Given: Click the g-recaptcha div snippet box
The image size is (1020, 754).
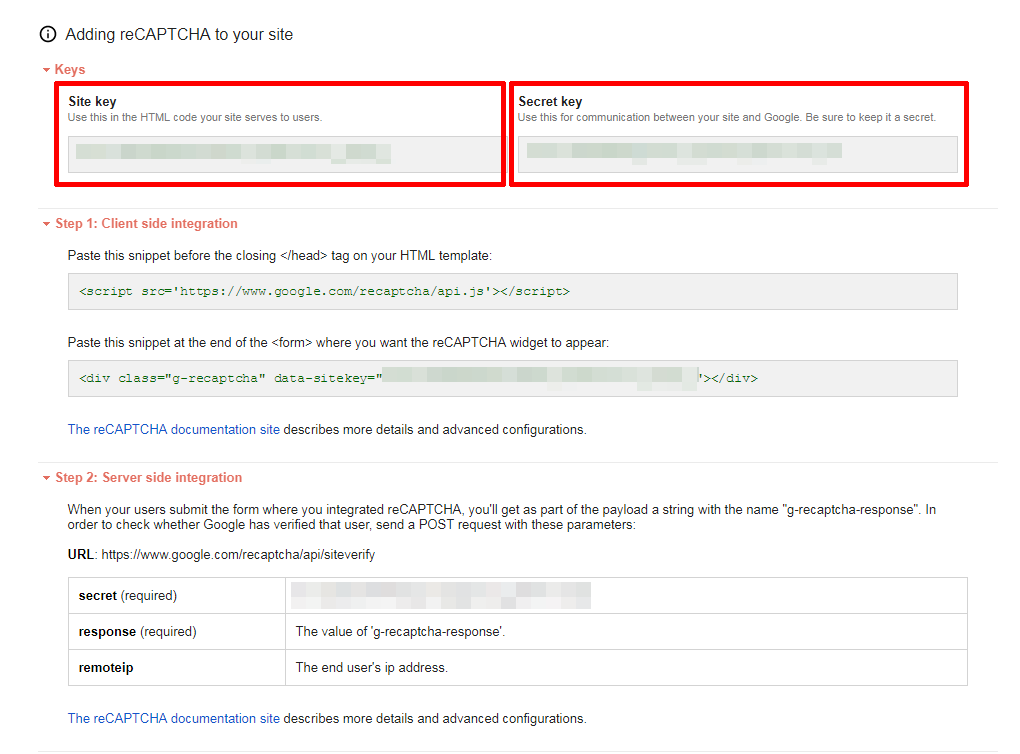Looking at the screenshot, I should tap(513, 379).
